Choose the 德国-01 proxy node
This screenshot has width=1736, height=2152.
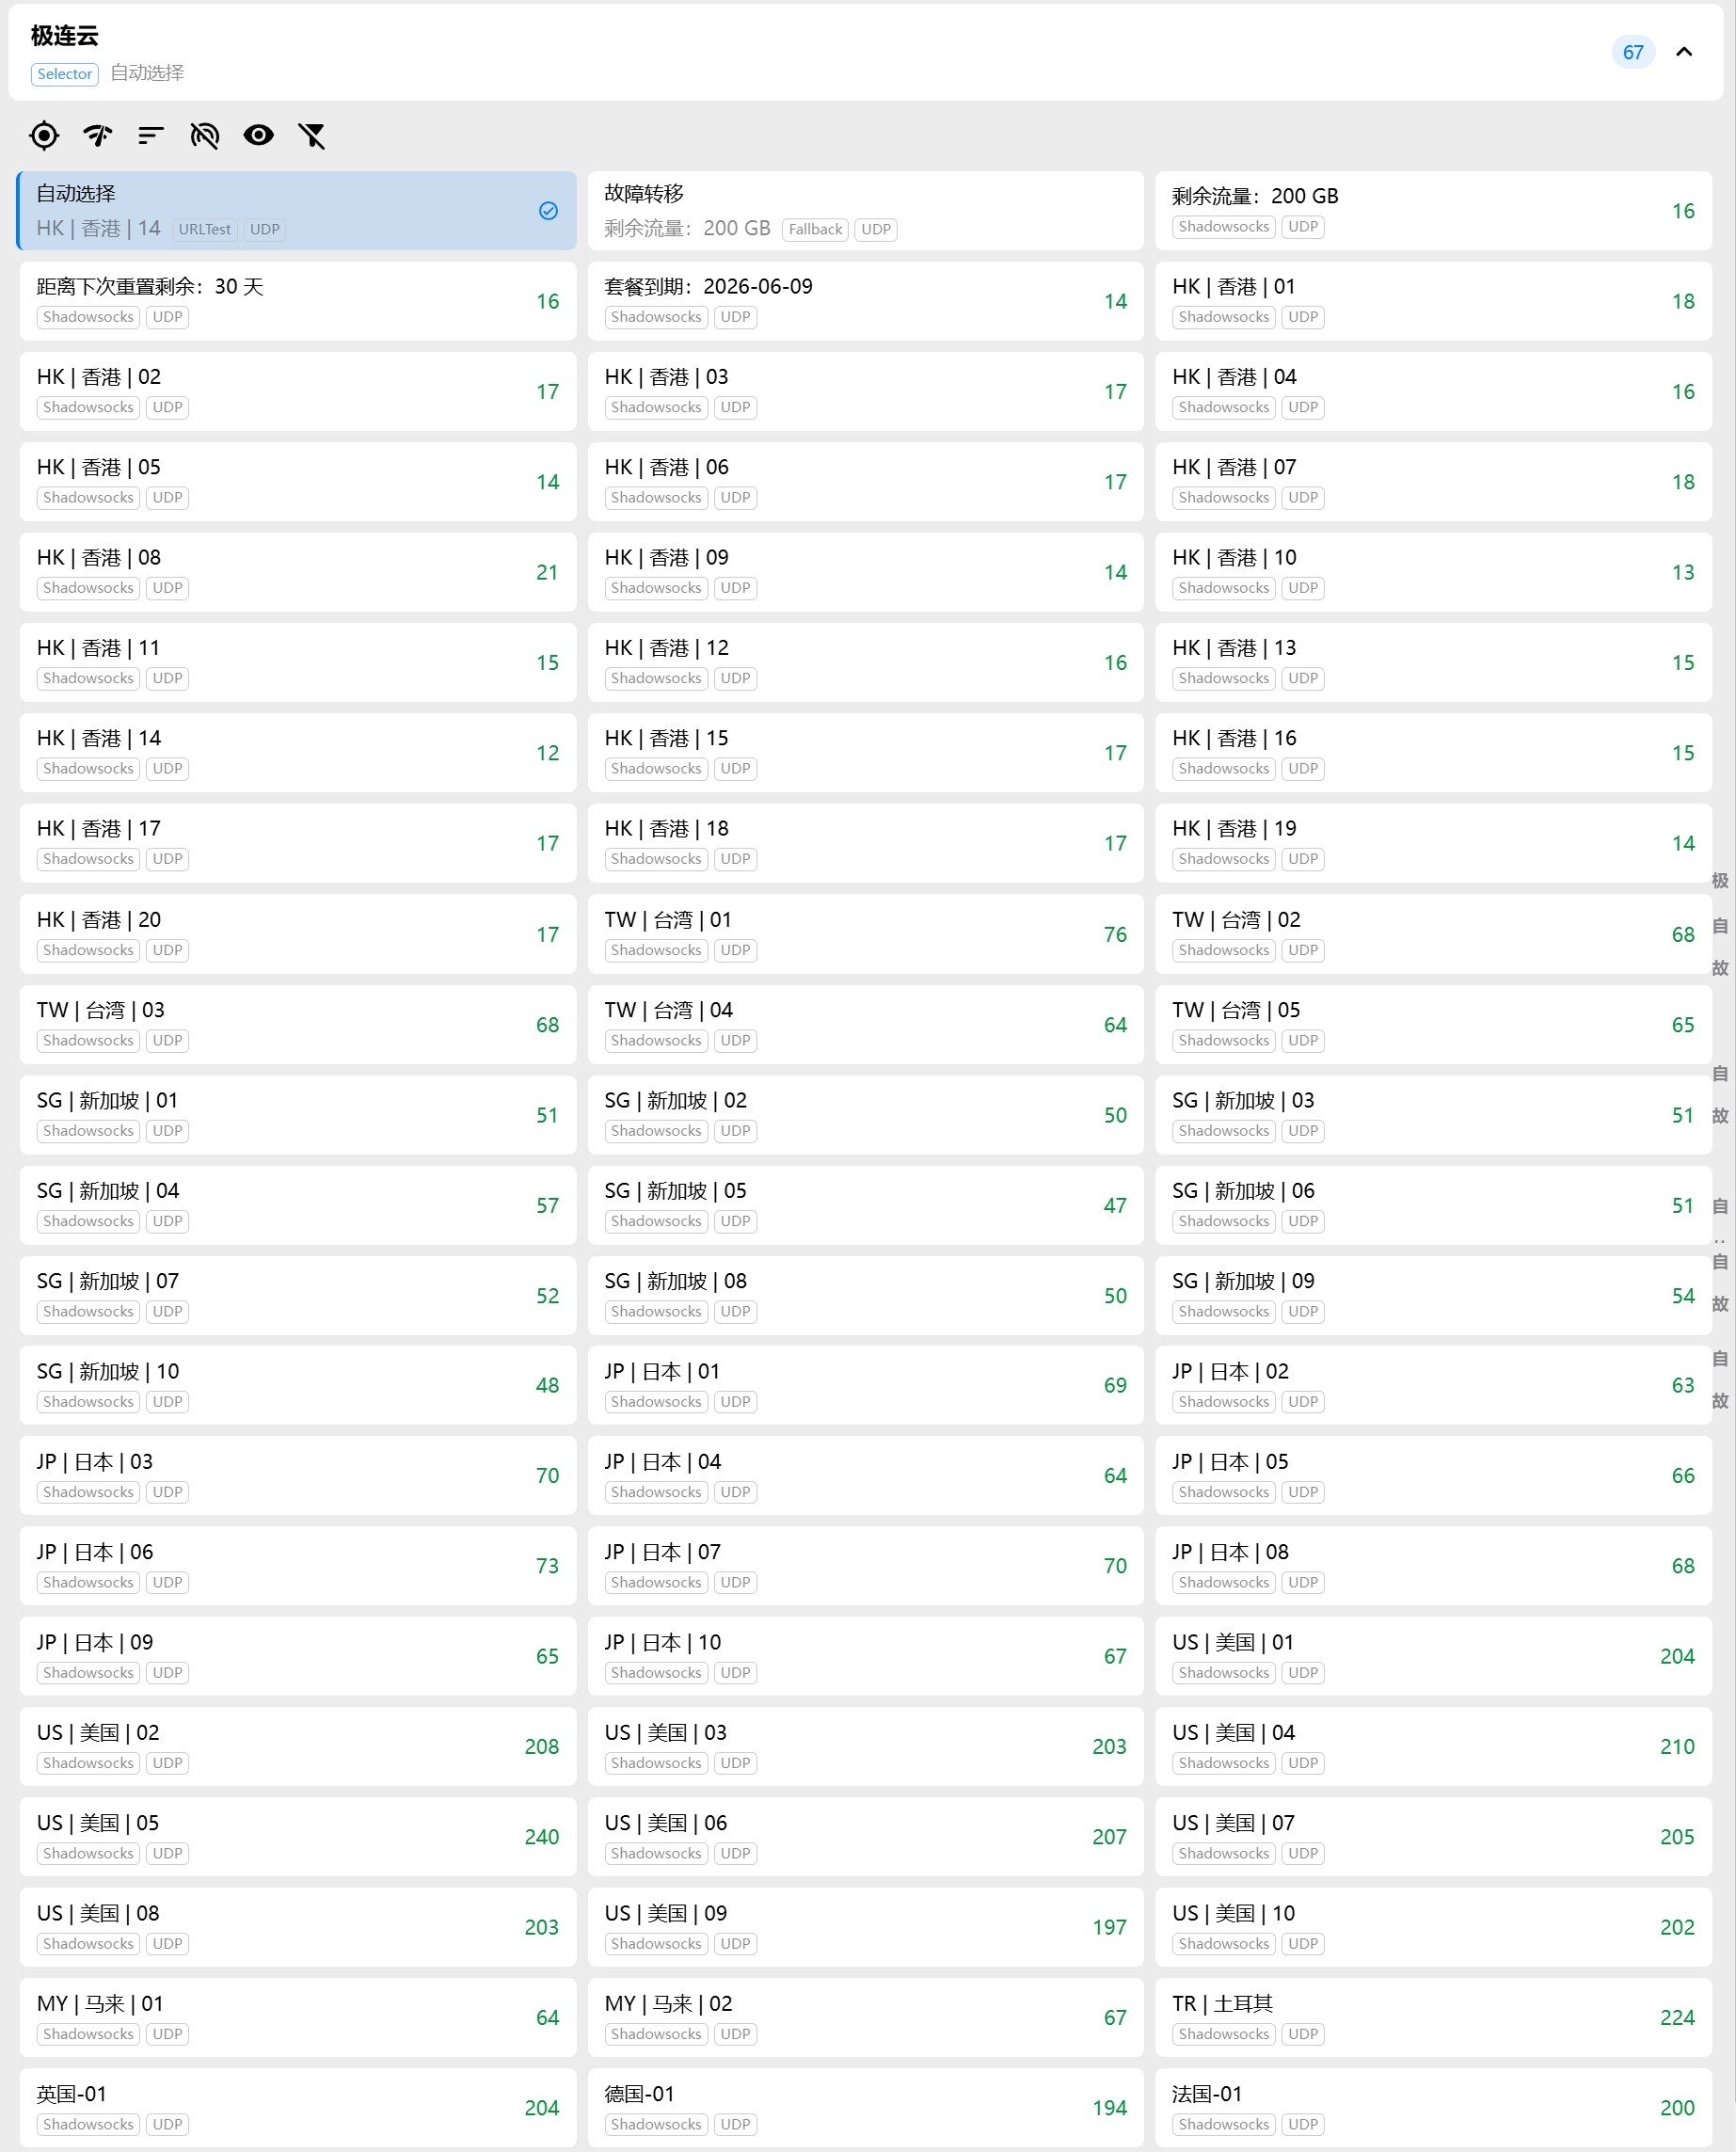[865, 2107]
